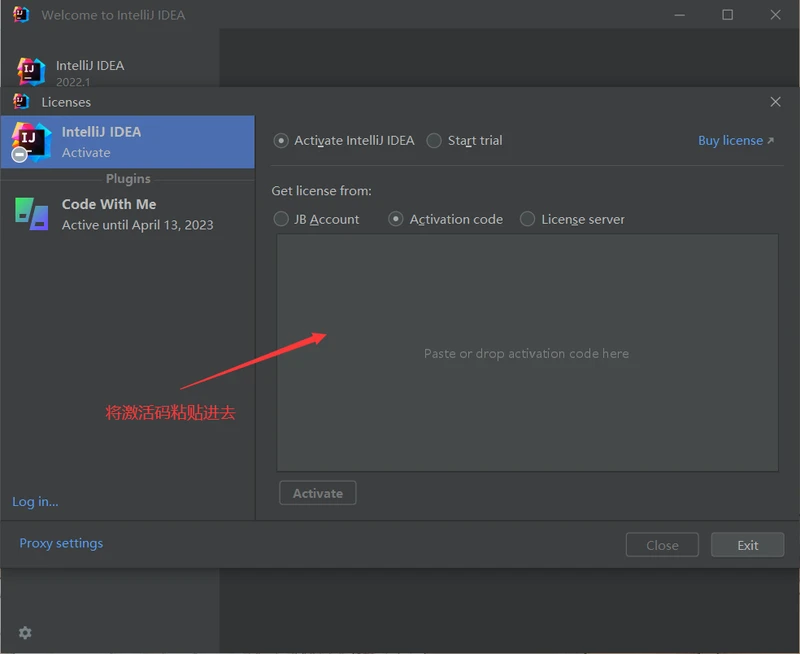Select Code With Me plugin license entry
This screenshot has width=800, height=654.
[x=128, y=214]
